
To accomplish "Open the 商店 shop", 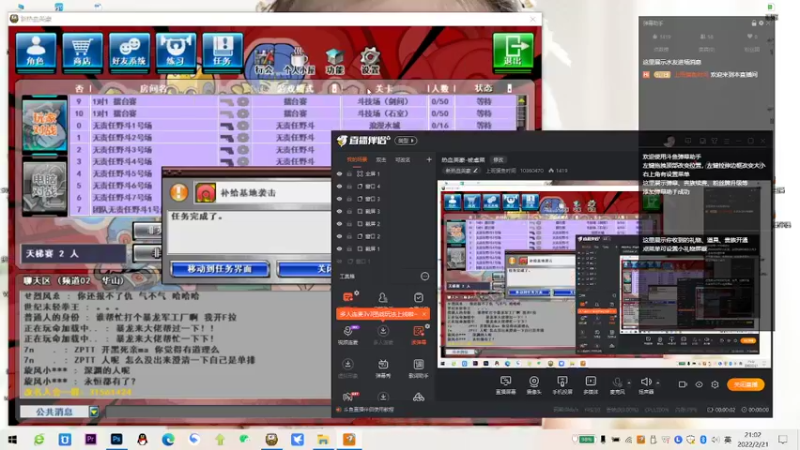I will coord(82,51).
